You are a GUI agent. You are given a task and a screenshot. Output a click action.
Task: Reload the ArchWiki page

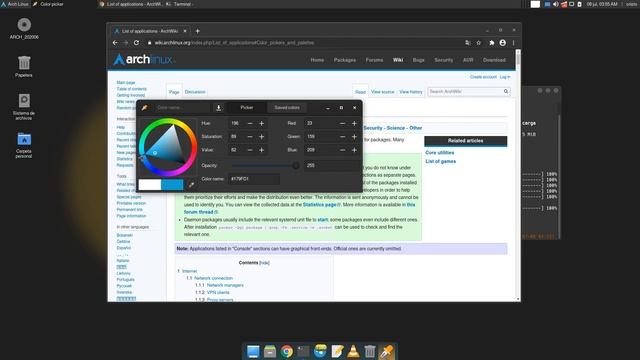136,43
